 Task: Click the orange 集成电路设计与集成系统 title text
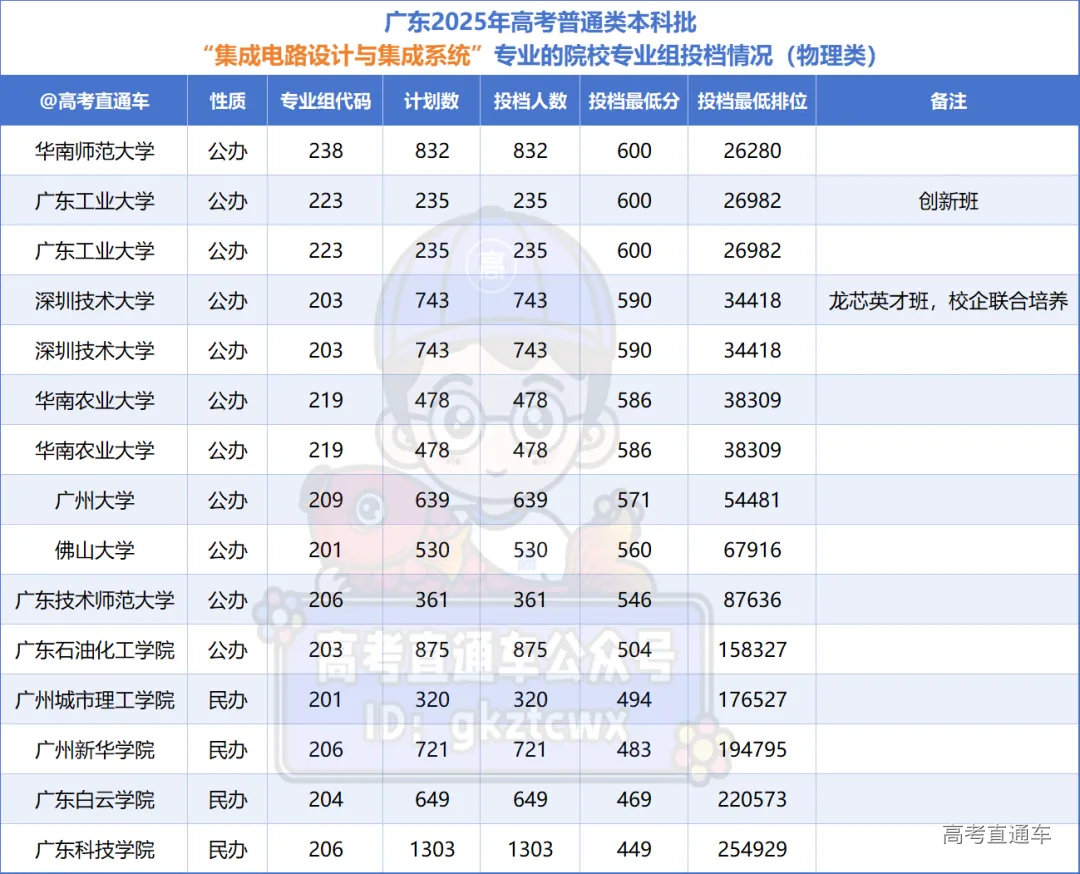[x=349, y=56]
